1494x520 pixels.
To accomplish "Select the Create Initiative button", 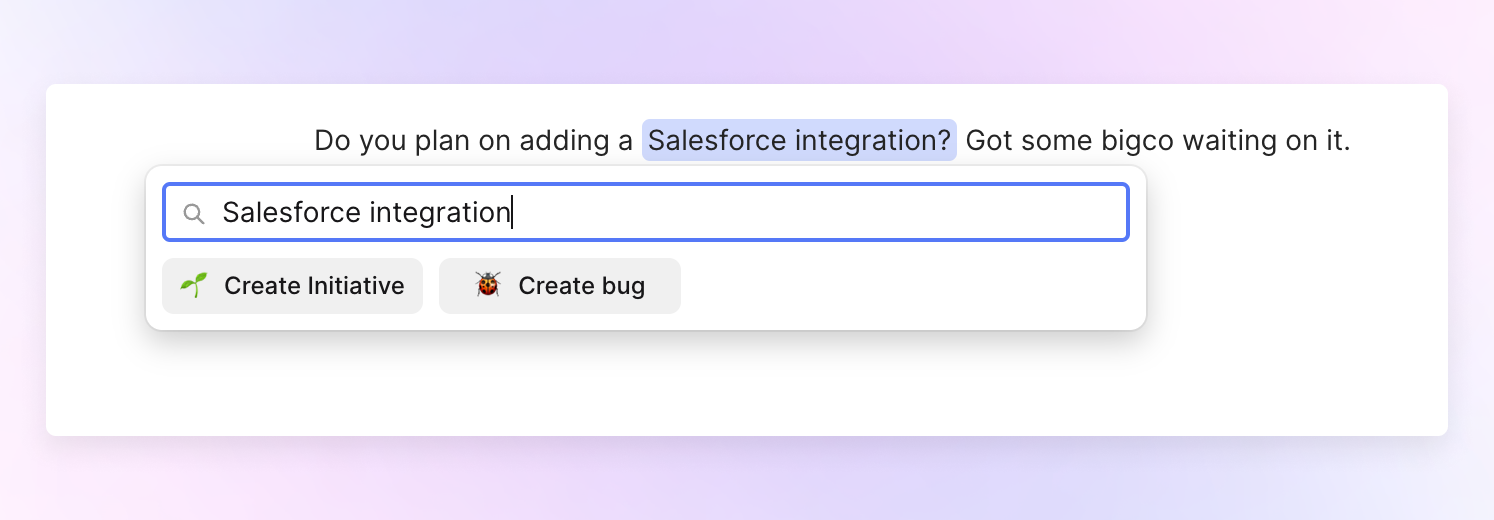I will point(292,286).
